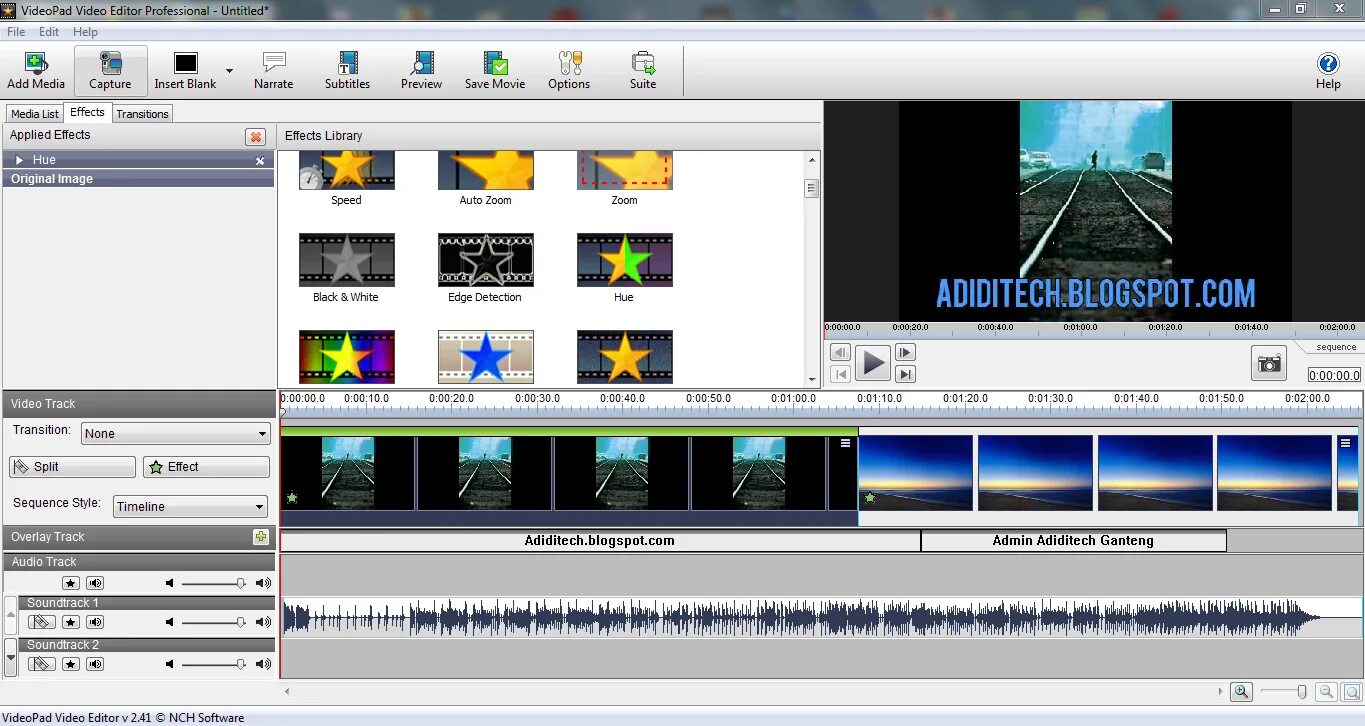Image resolution: width=1365 pixels, height=726 pixels.
Task: Zoom out on the timeline
Action: point(1326,691)
